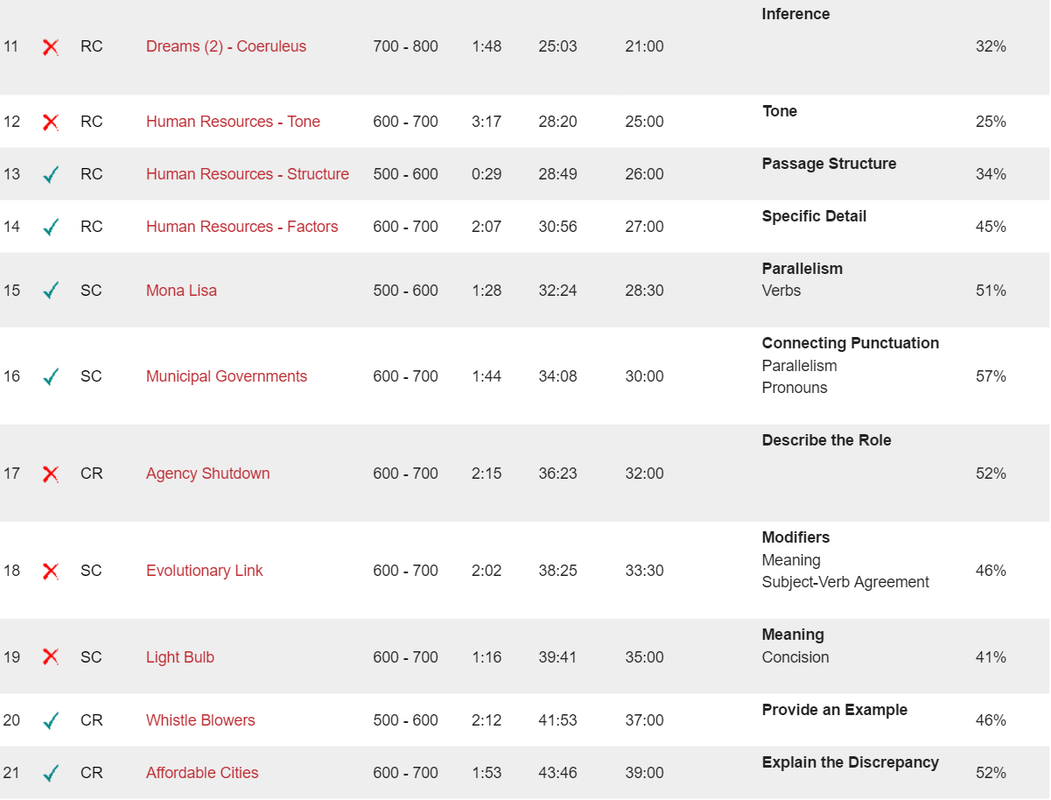The height and width of the screenshot is (800, 1051).
Task: Click the green checkmark beside Mona Lisa
Action: 51,290
